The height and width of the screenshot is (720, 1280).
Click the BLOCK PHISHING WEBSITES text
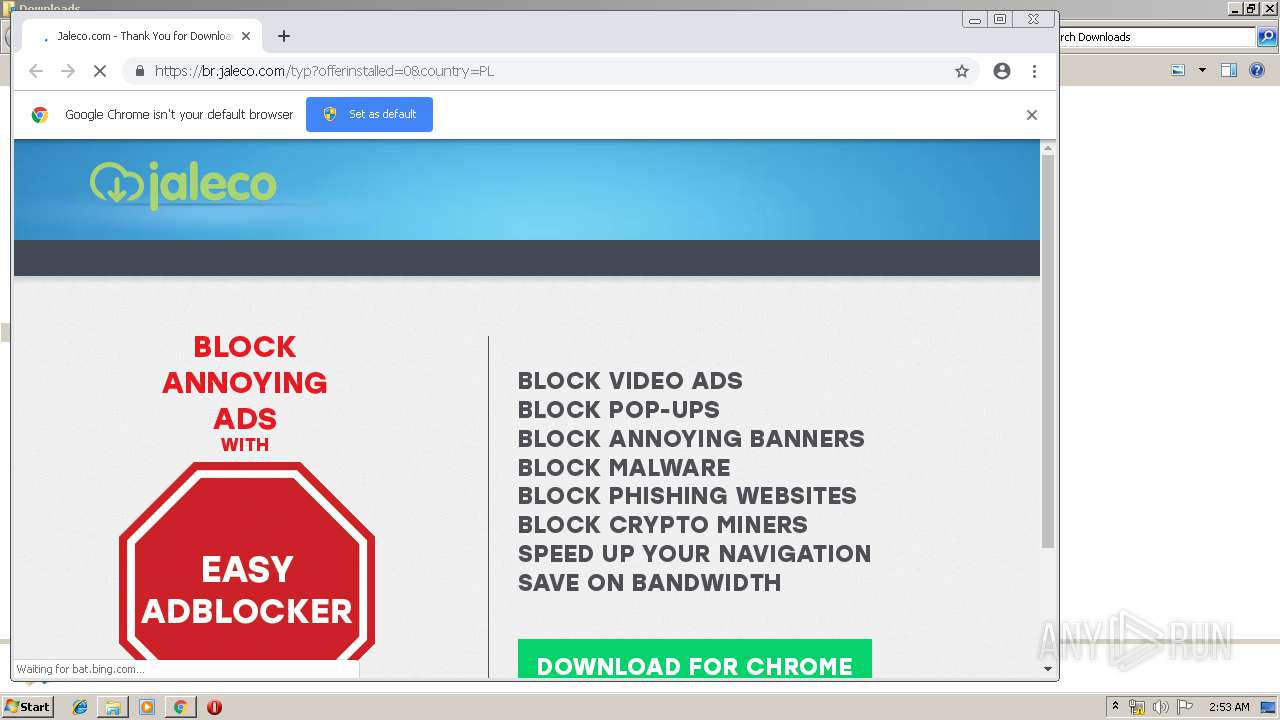687,496
